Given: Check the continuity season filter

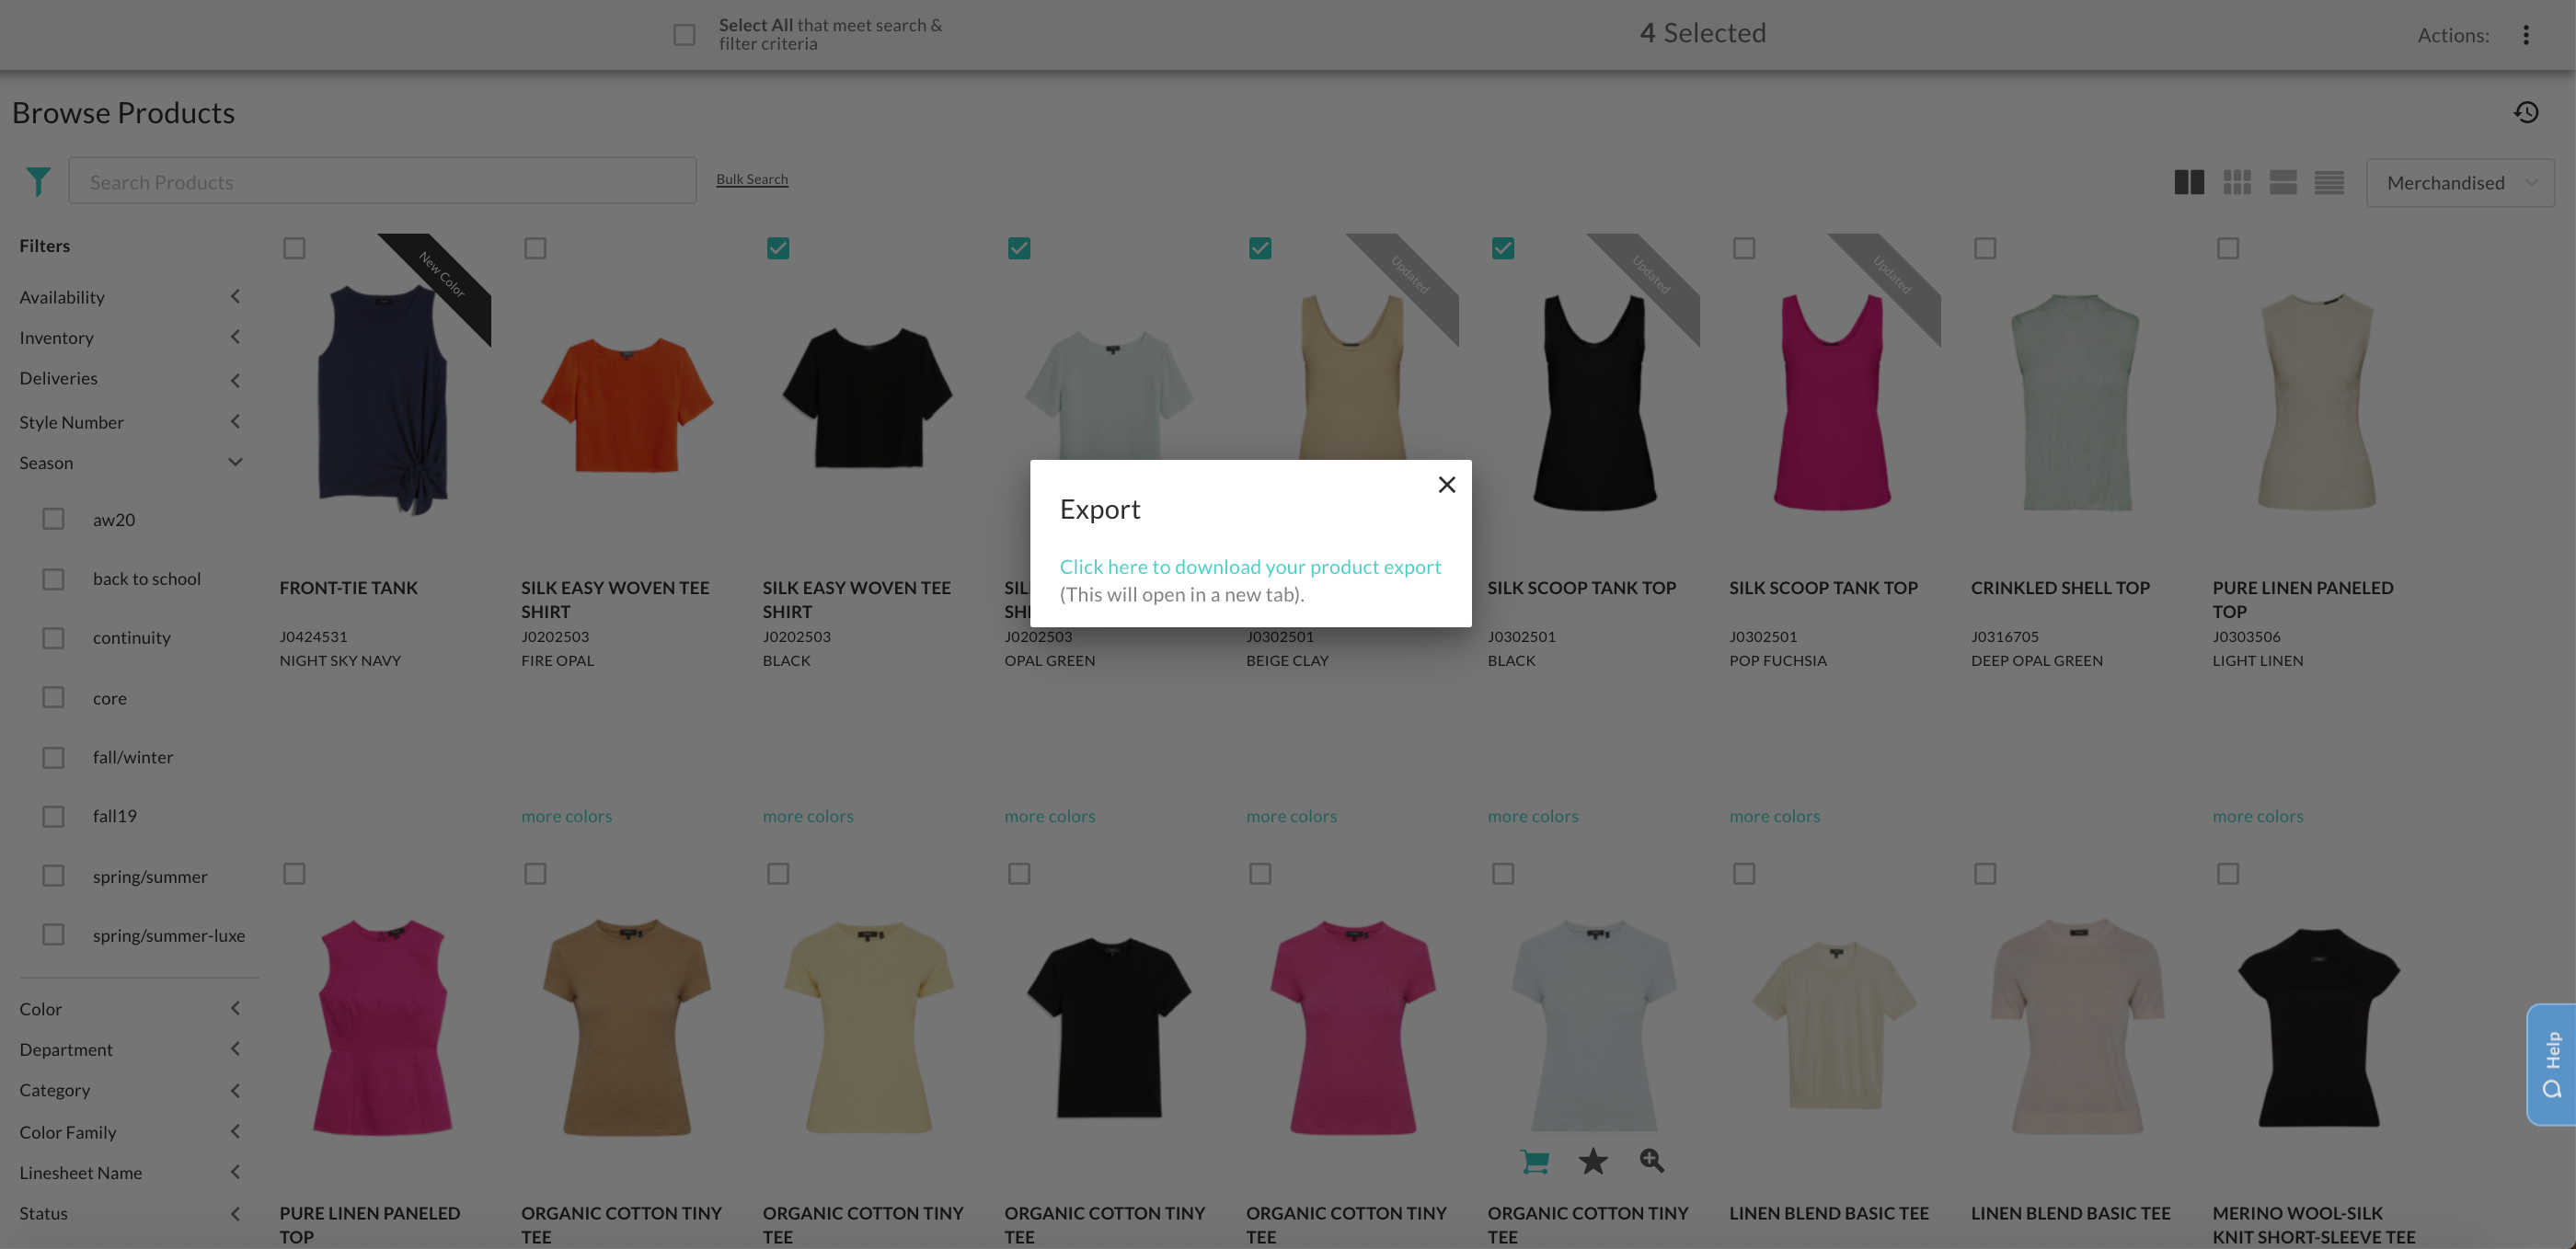Looking at the screenshot, I should click(53, 638).
